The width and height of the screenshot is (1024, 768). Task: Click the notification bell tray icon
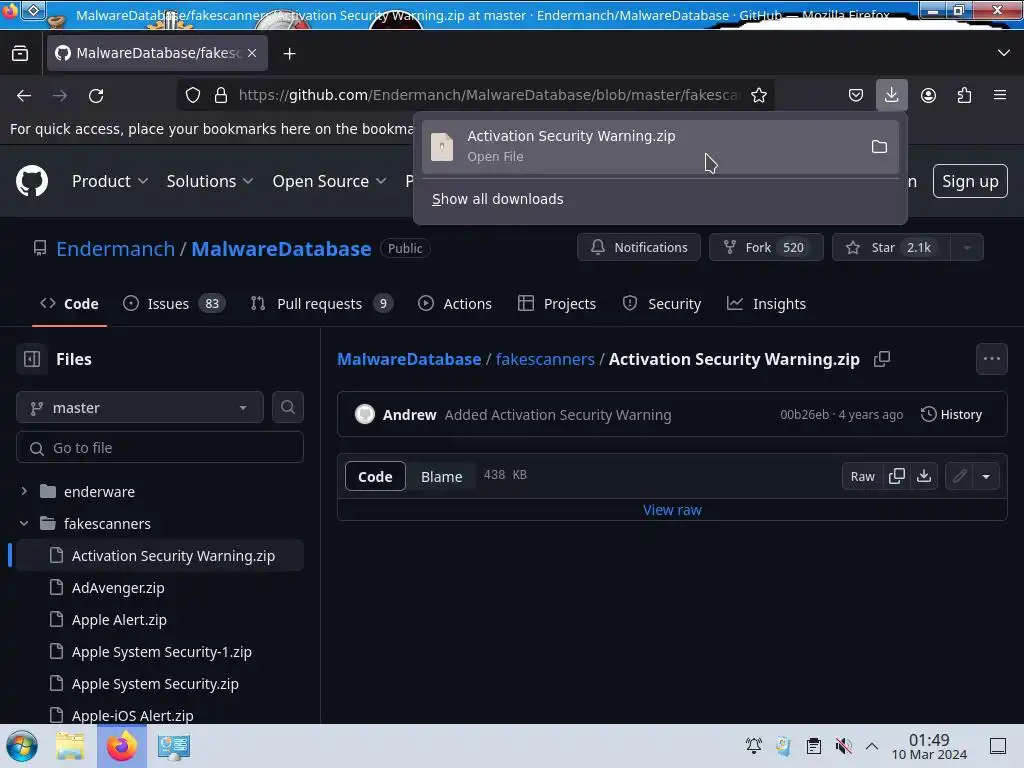click(754, 746)
